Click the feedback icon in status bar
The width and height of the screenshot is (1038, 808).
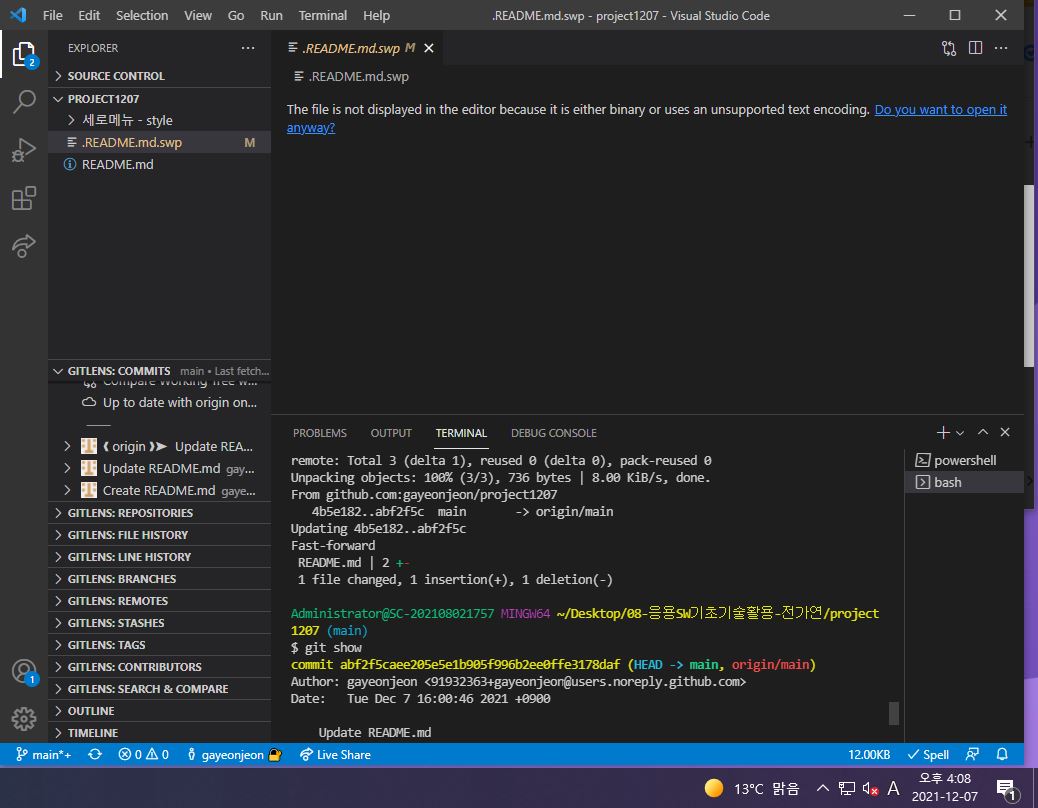972,755
